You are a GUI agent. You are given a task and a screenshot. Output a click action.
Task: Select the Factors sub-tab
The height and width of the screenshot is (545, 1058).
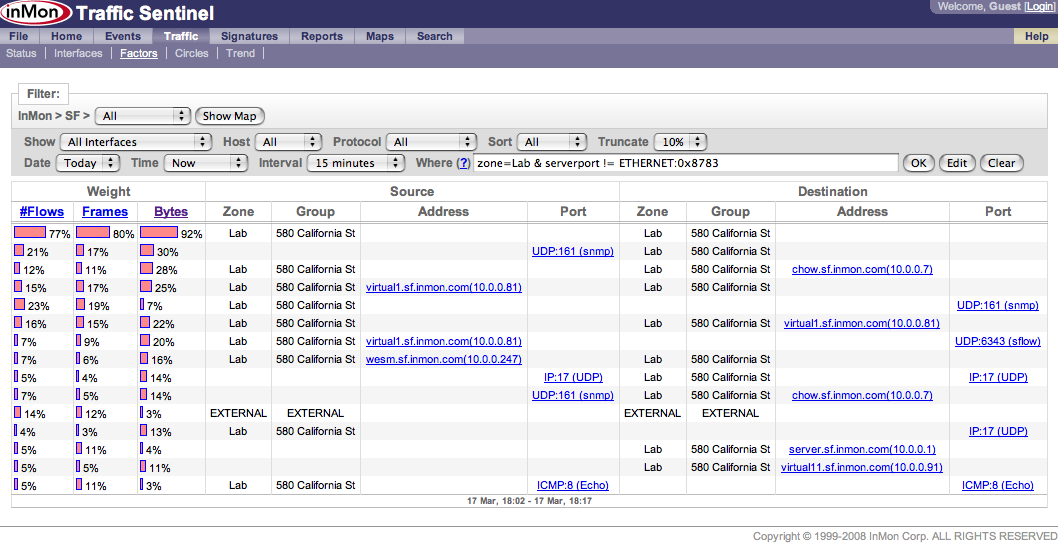pyautogui.click(x=139, y=53)
